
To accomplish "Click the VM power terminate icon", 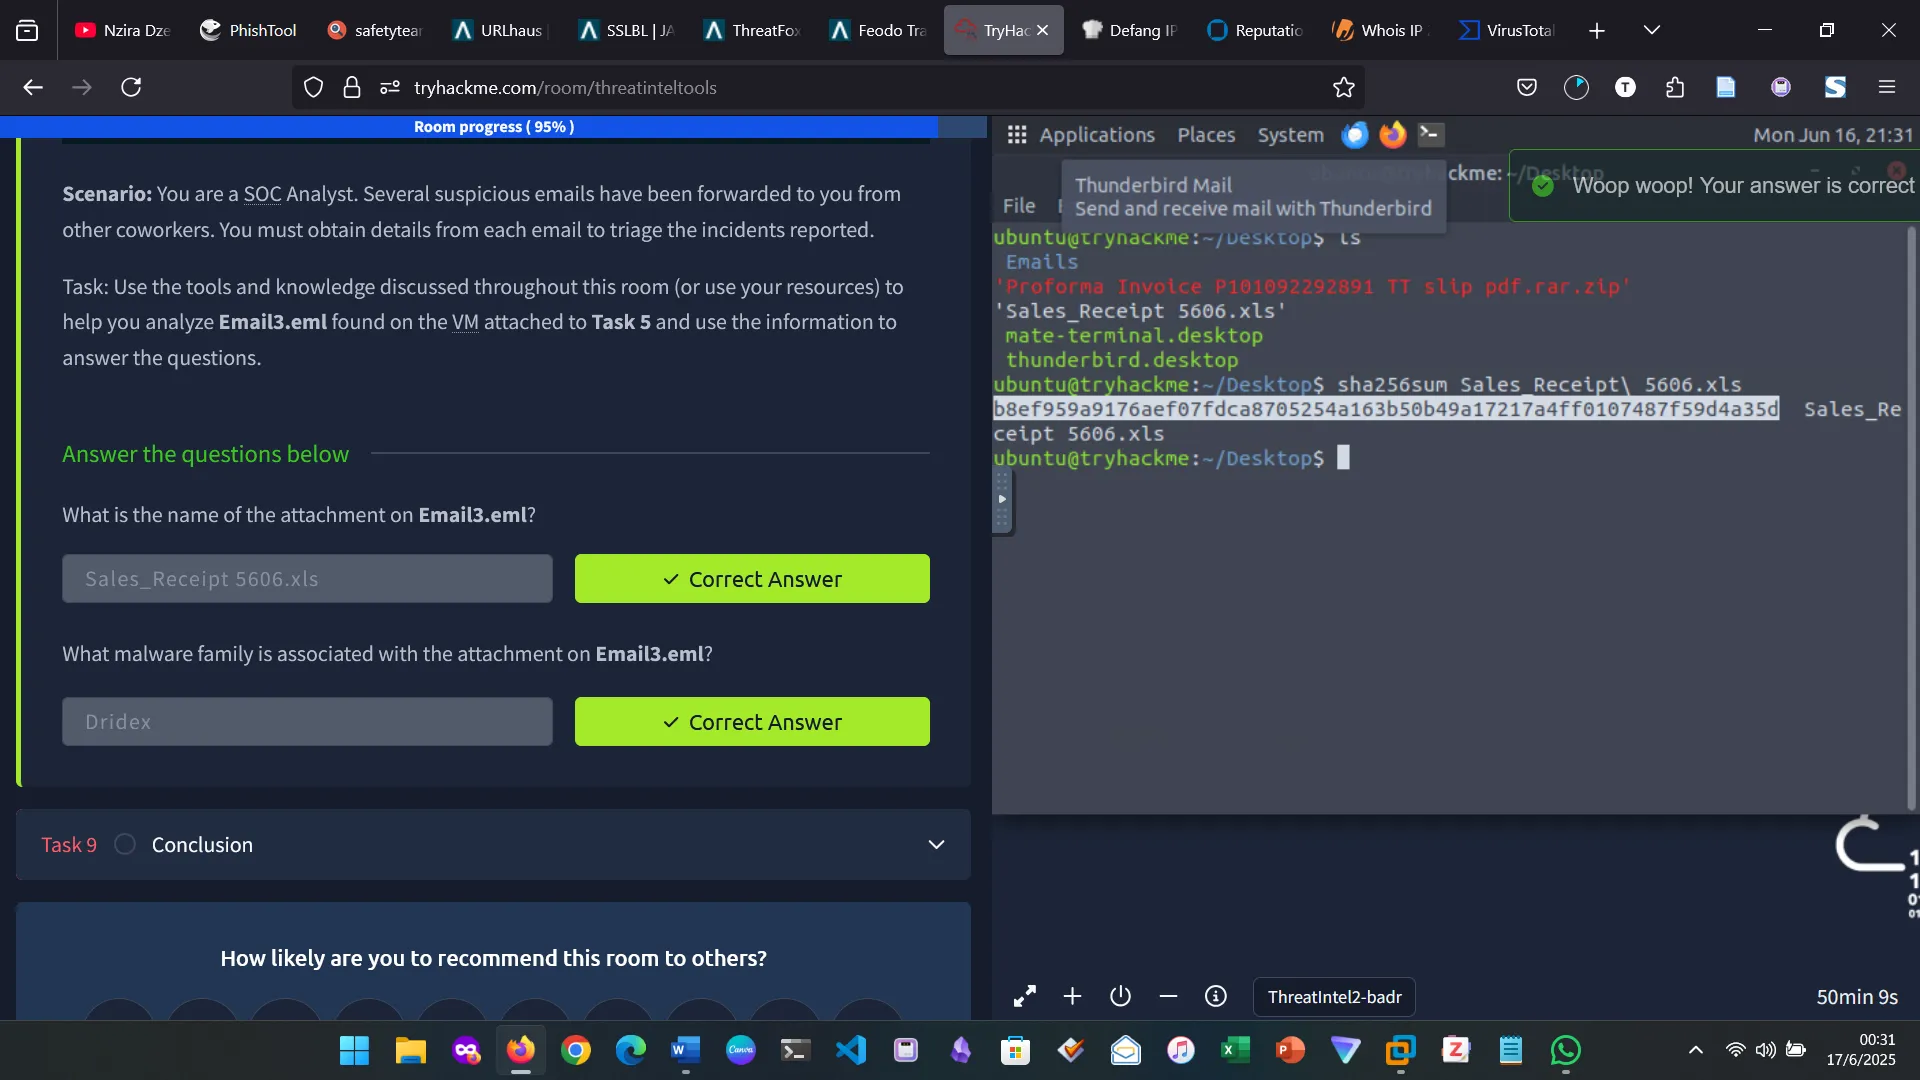I will click(1120, 997).
